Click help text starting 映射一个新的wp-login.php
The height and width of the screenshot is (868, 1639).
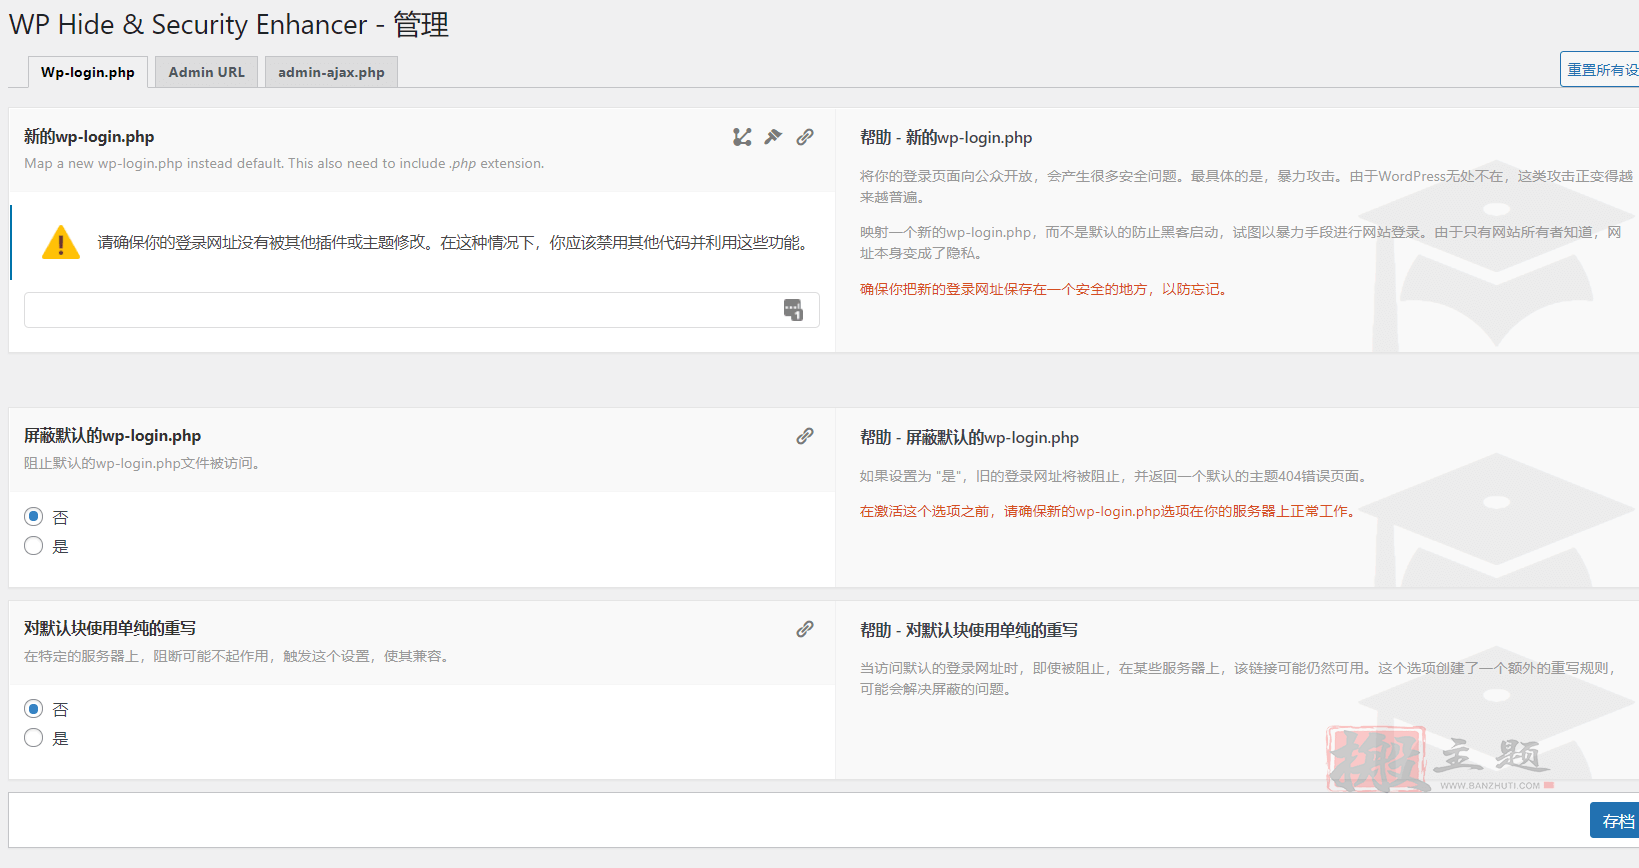[x=1241, y=242]
